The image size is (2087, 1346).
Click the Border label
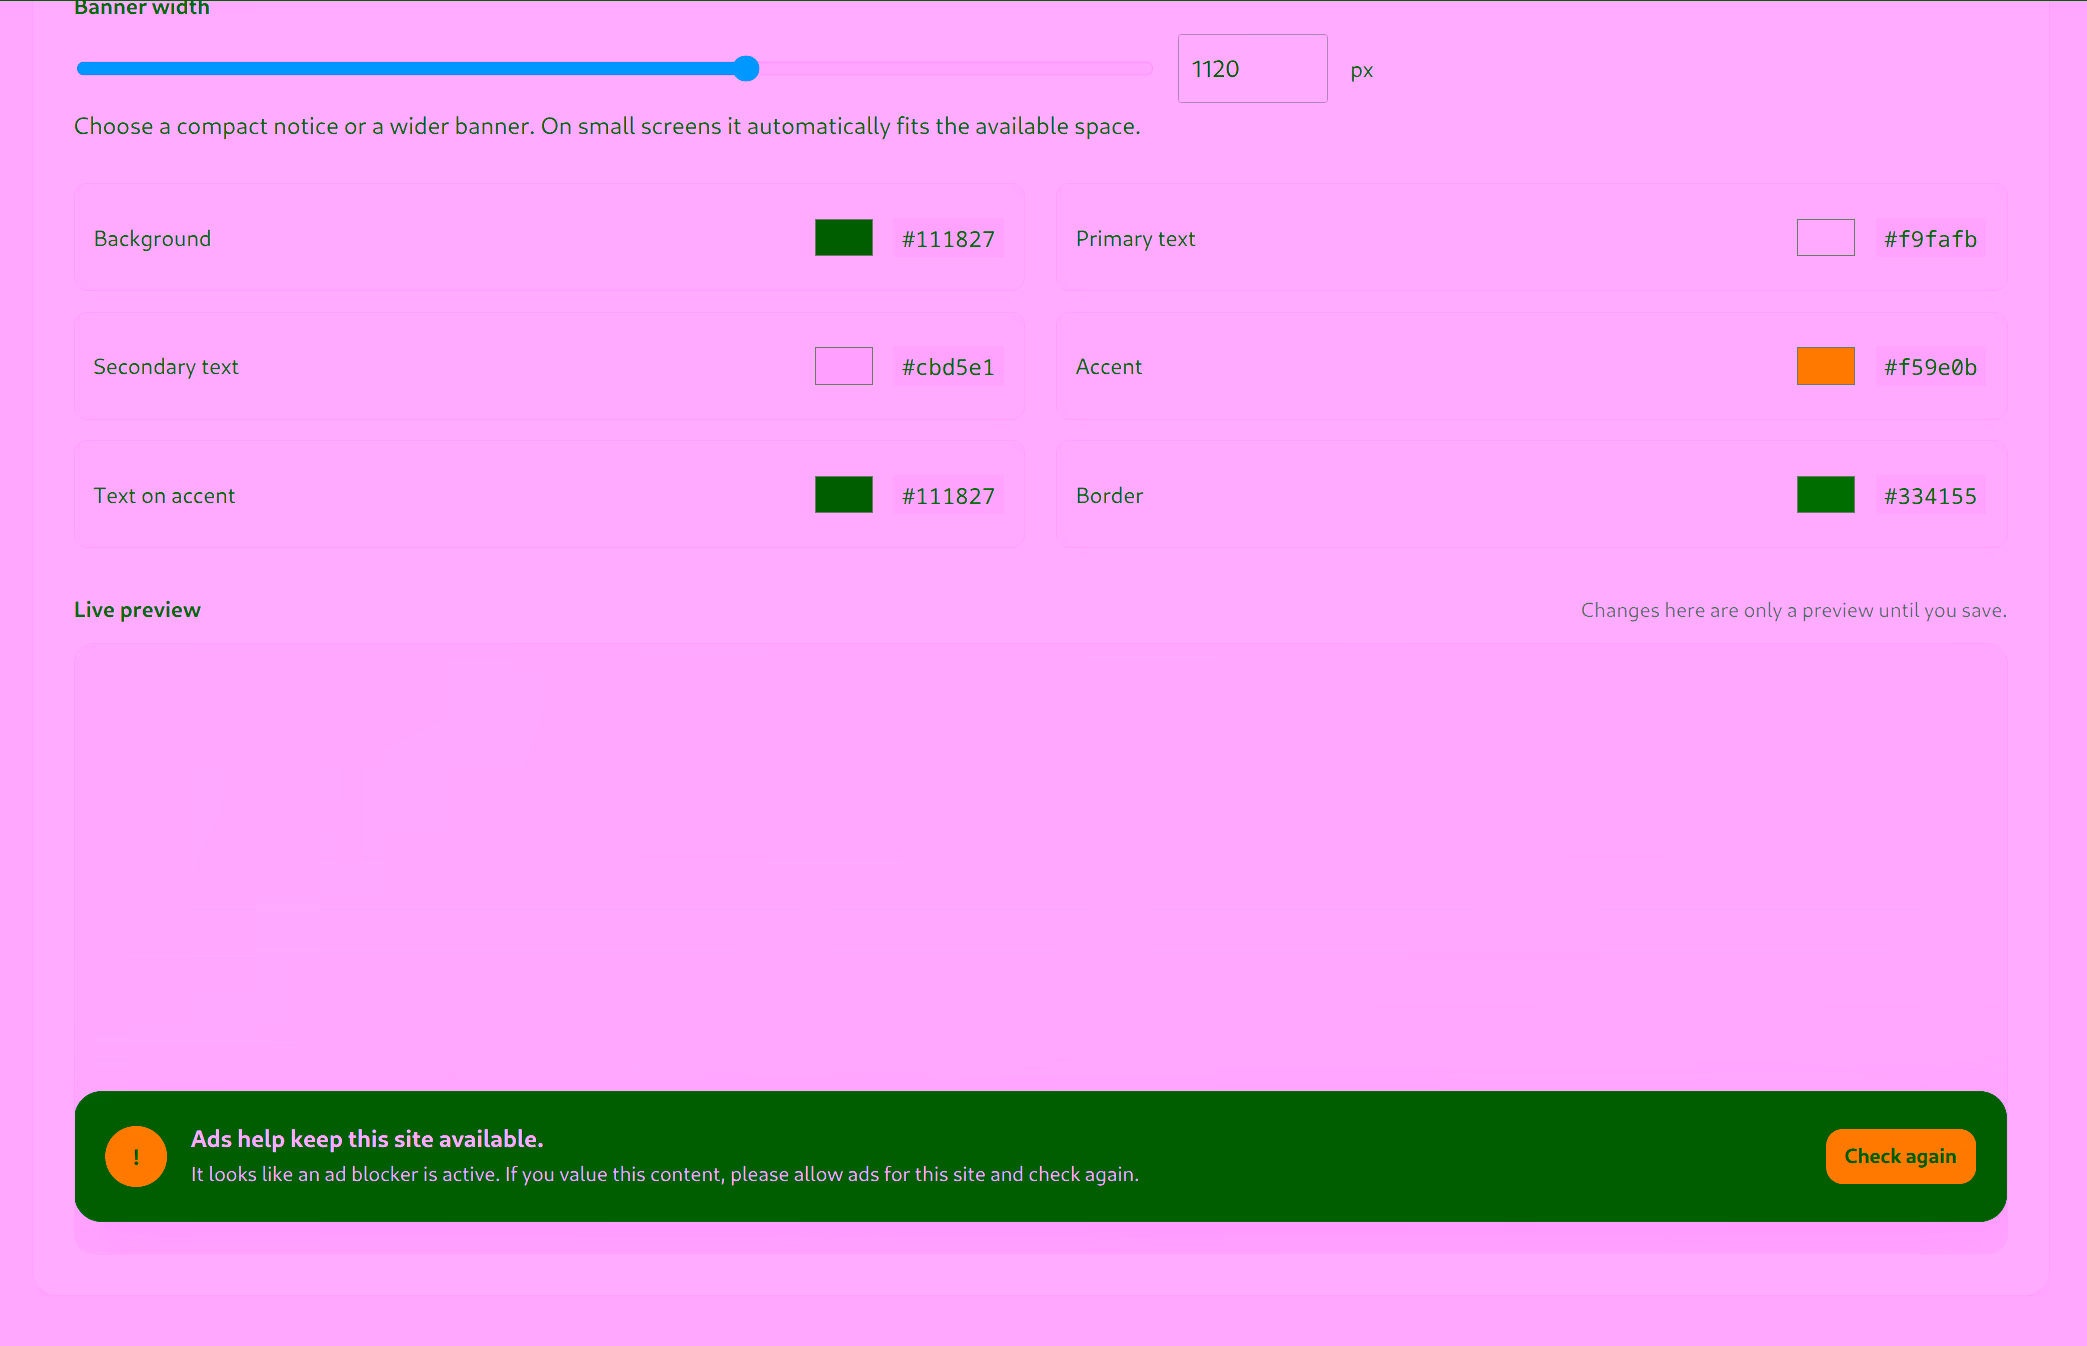(x=1109, y=496)
